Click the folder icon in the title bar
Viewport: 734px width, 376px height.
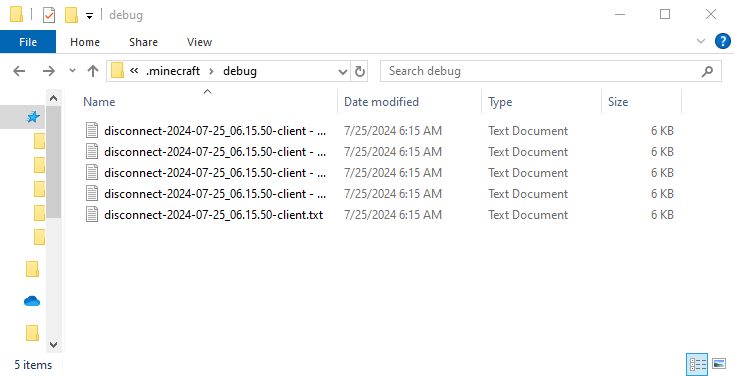point(16,15)
